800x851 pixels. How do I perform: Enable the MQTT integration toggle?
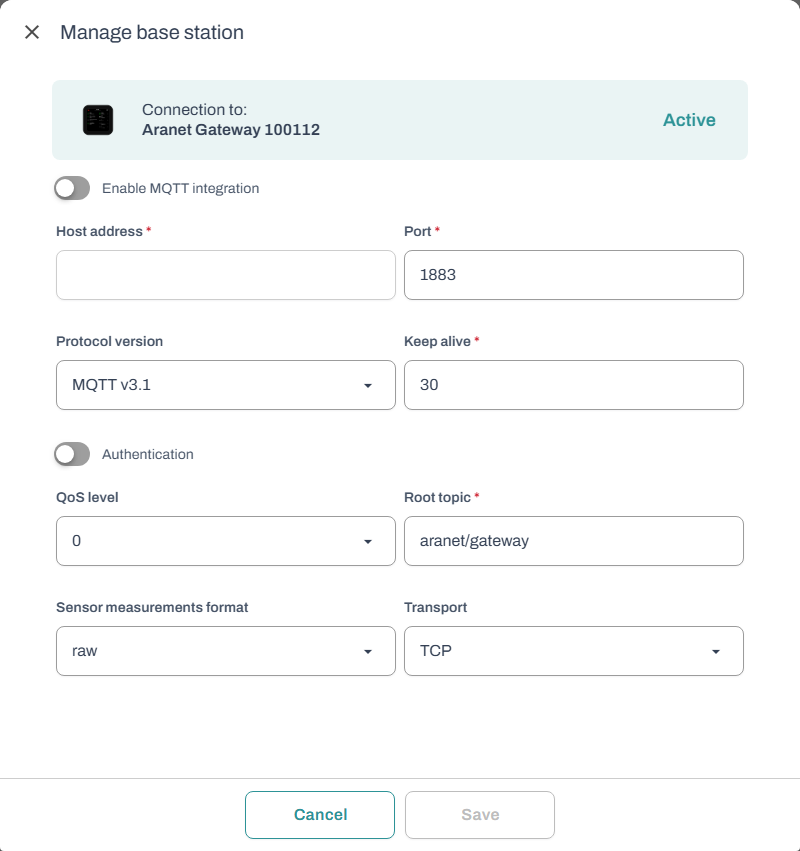click(x=72, y=188)
